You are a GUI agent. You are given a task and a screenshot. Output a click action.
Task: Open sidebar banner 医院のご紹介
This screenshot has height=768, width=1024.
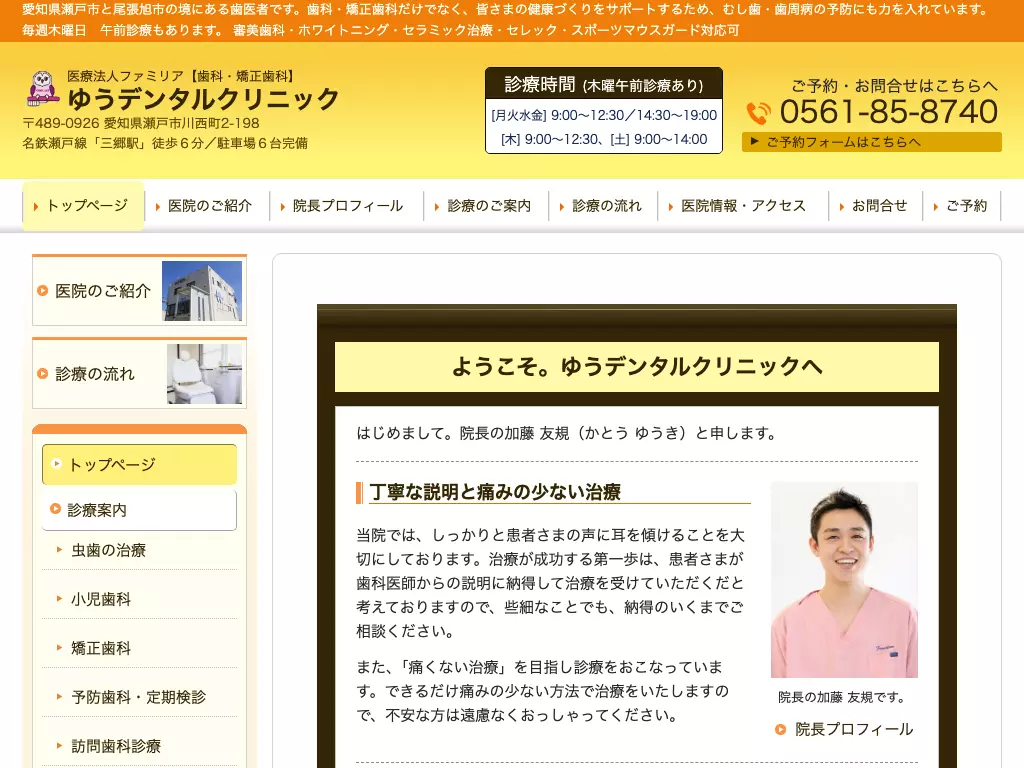pos(139,291)
